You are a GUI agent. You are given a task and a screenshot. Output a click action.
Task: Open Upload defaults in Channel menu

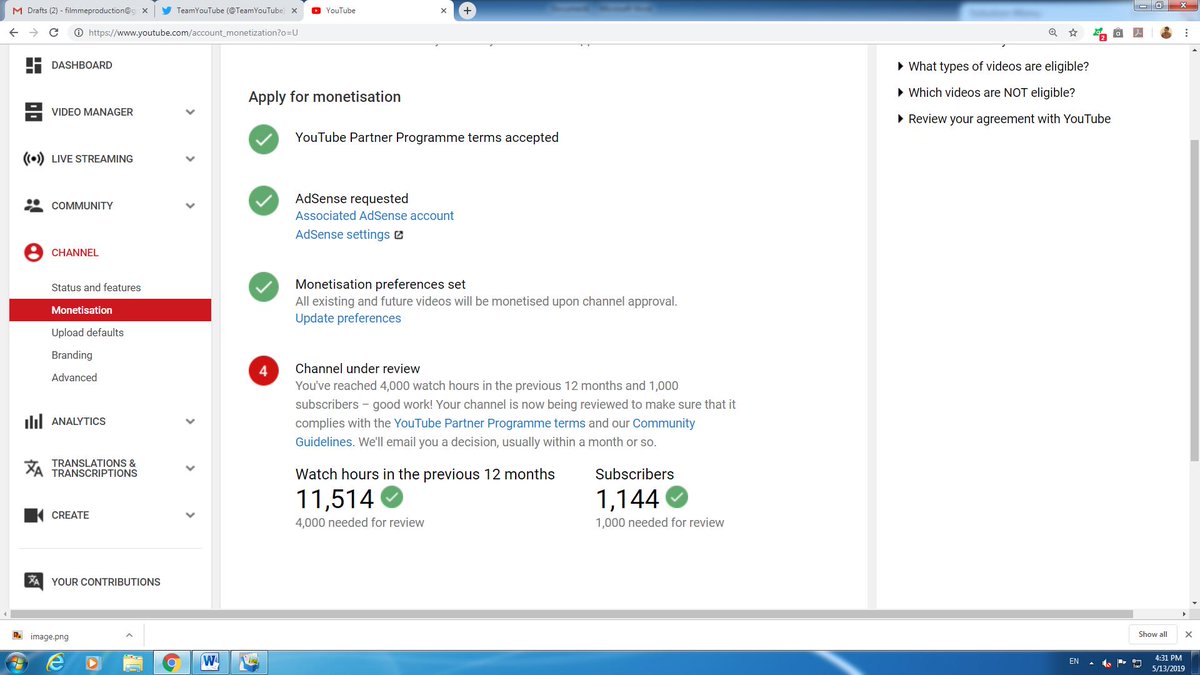click(88, 333)
